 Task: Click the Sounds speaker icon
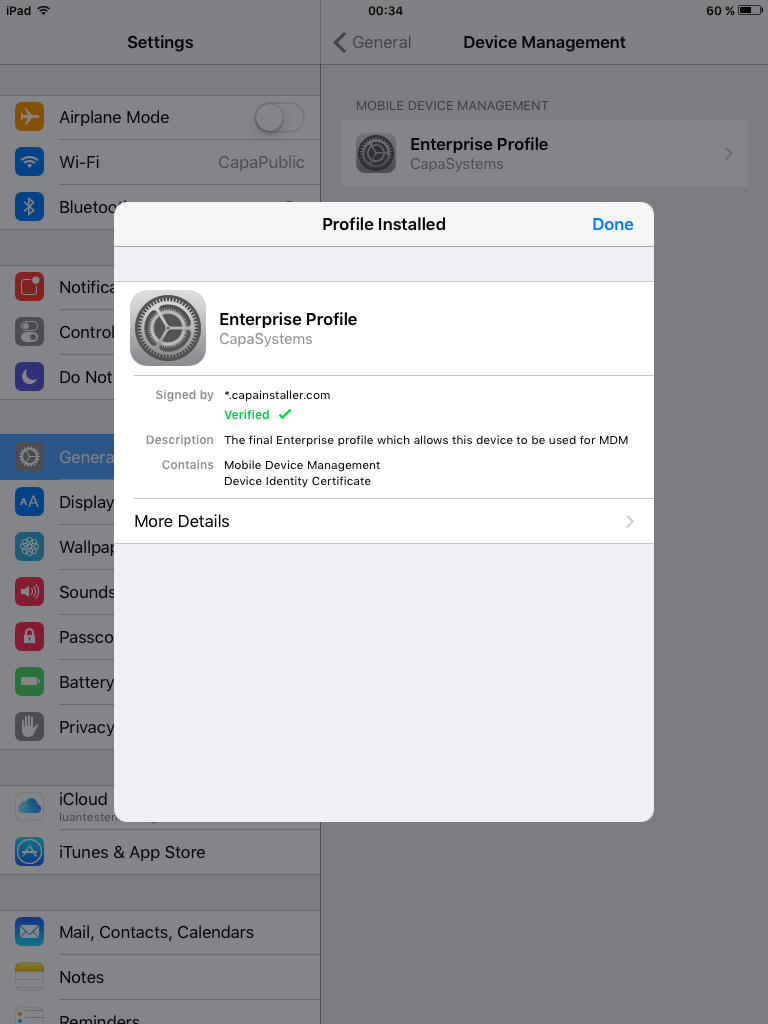click(29, 592)
